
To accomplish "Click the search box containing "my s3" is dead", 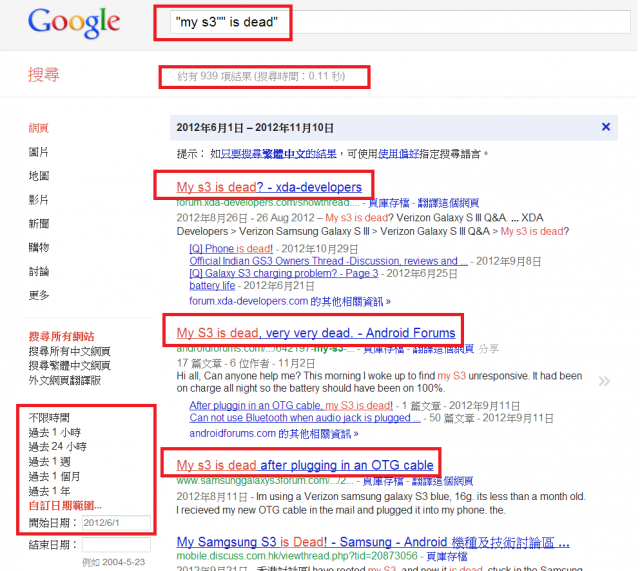I will tap(400, 22).
